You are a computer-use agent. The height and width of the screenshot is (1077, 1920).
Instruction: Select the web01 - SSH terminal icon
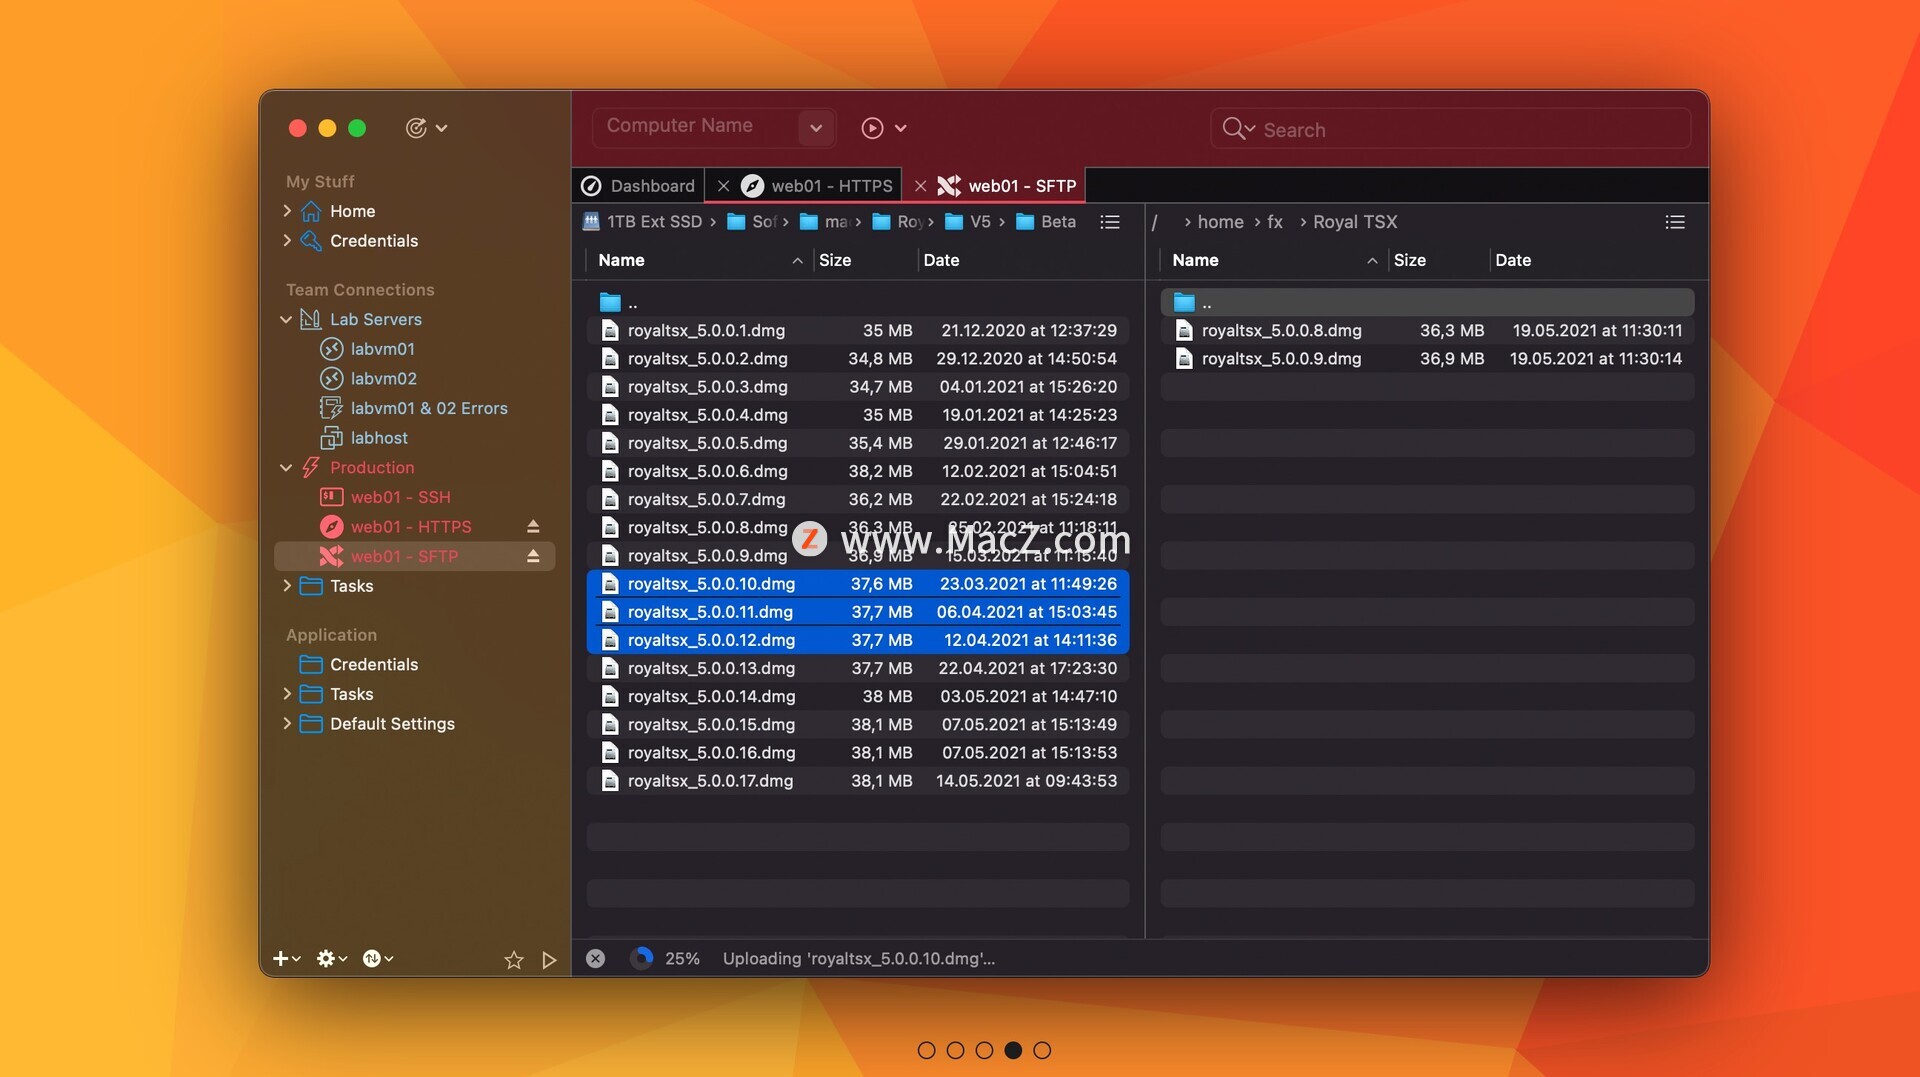331,497
